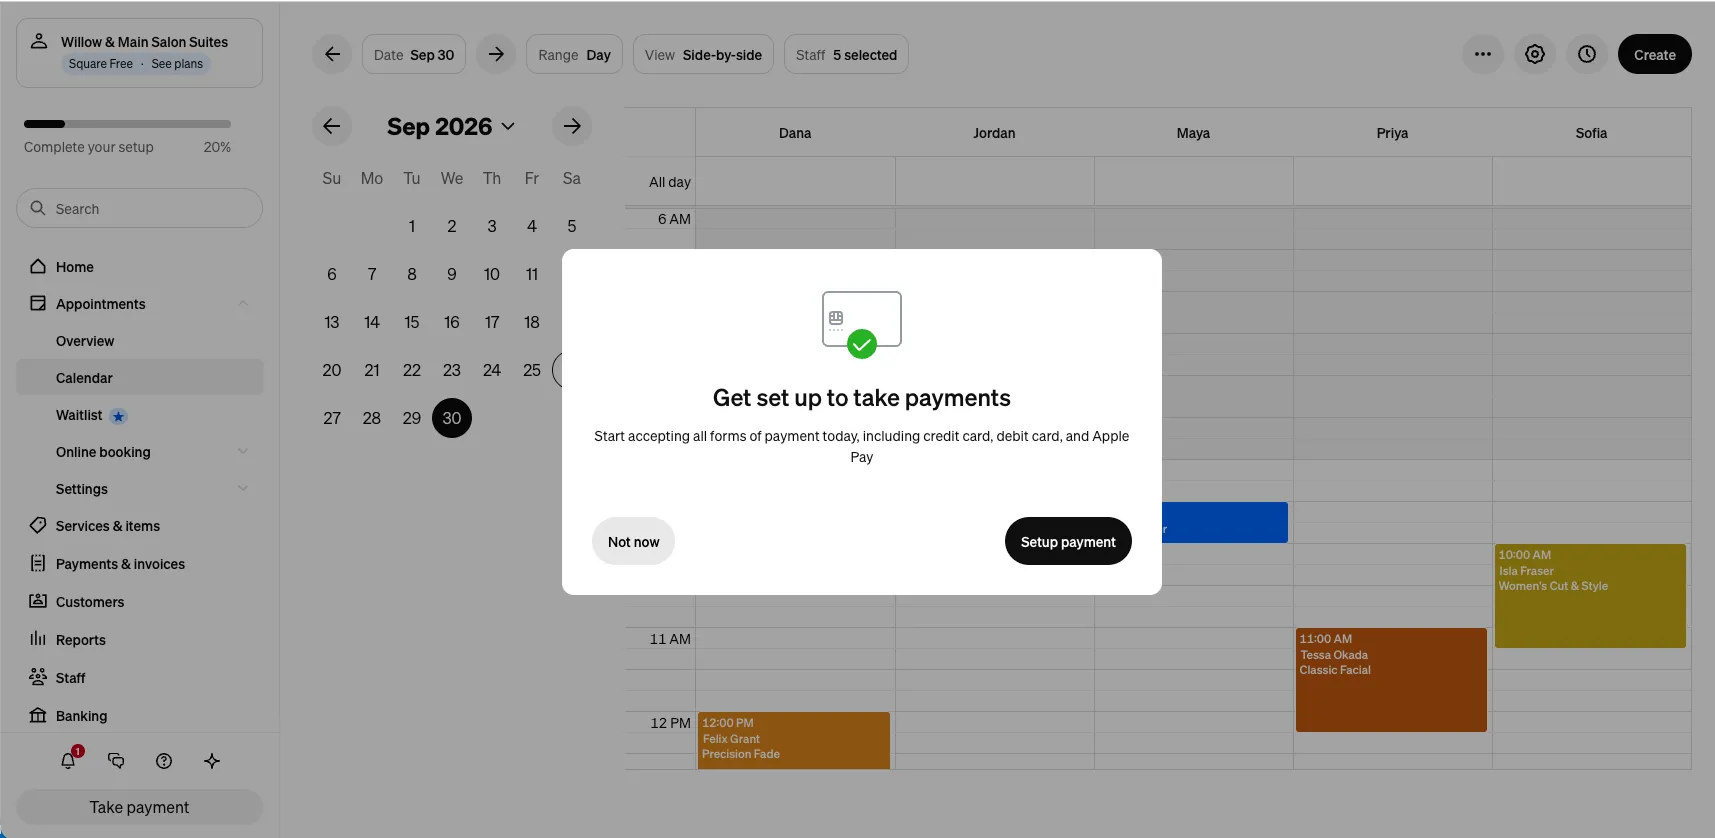Screen dimensions: 1715x838
Task: Open Isla Fraser Women's Cut appointment
Action: click(1590, 596)
